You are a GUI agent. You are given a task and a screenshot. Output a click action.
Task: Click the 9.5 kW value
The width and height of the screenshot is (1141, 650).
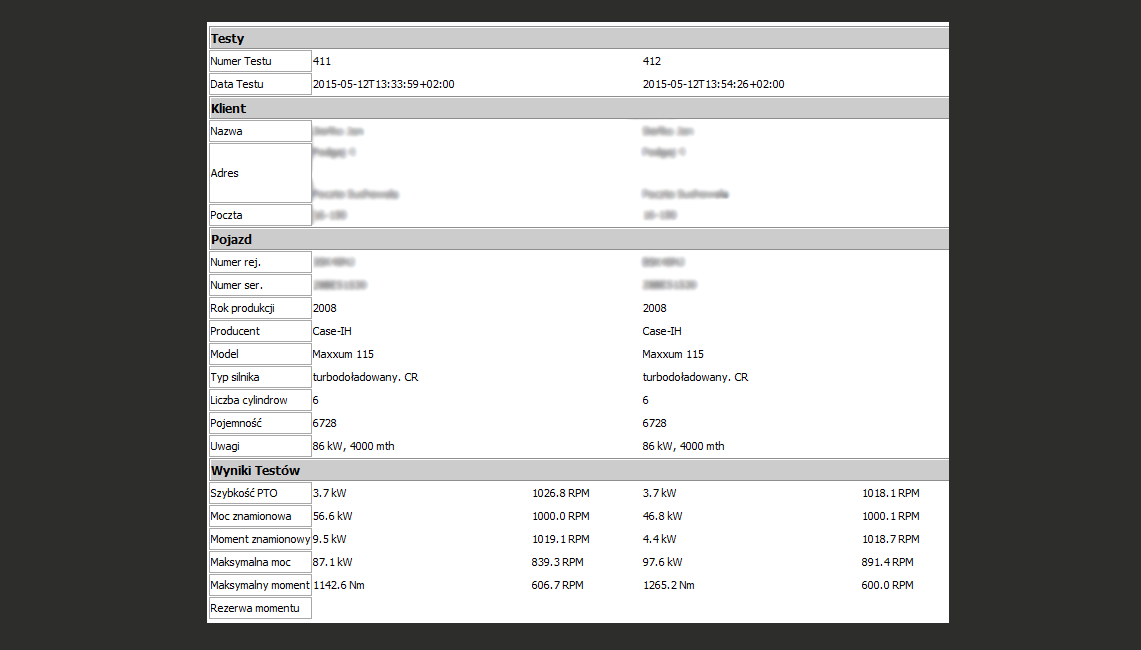click(330, 539)
